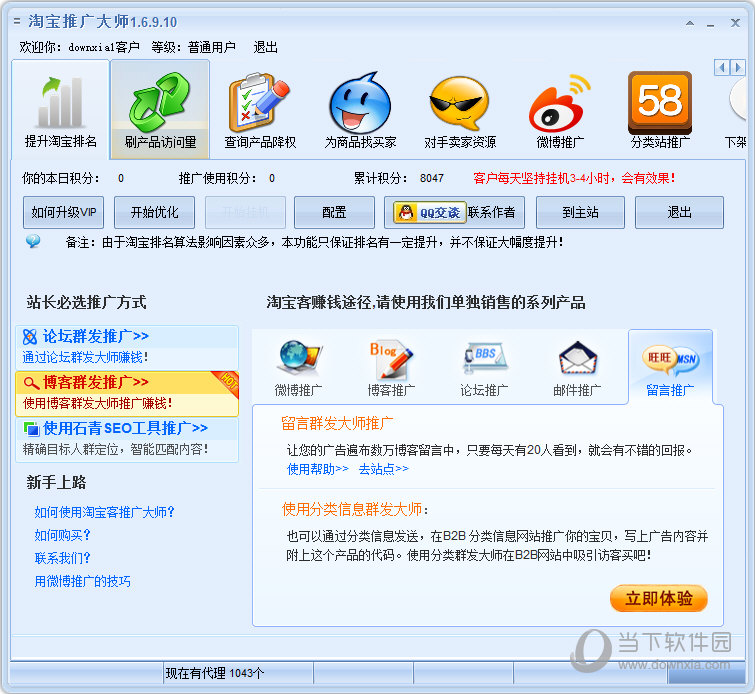This screenshot has height=694, width=755.
Task: Click the 退出 button in button row
Action: 679,212
